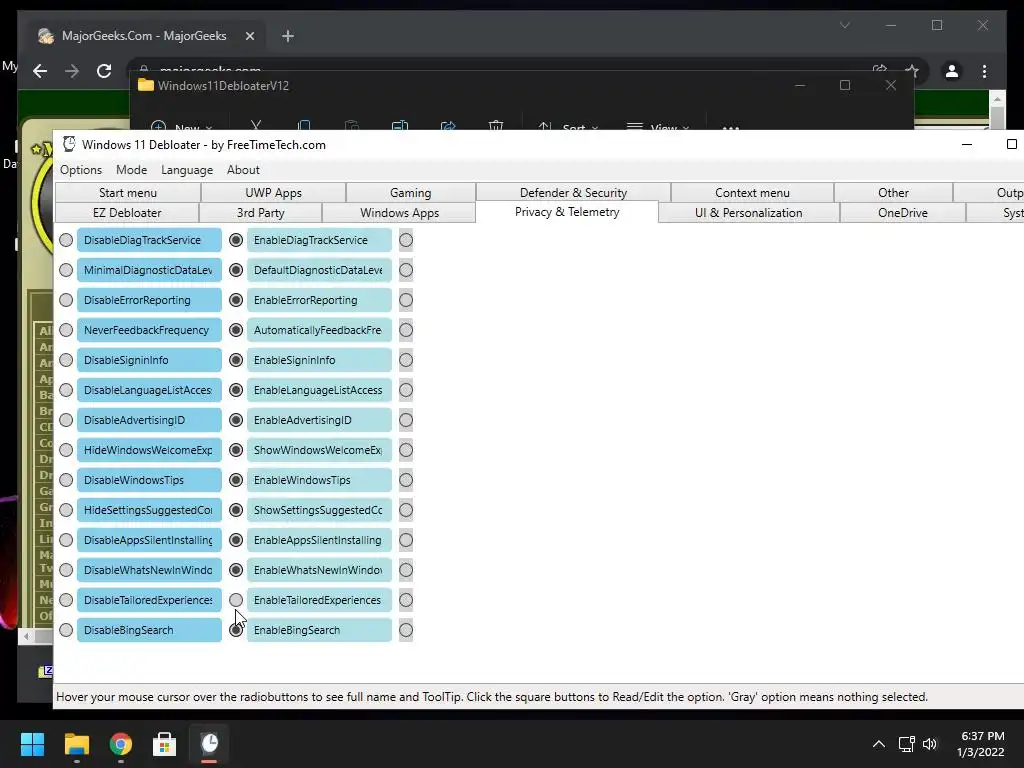Open Chrome's three-dot menu
The height and width of the screenshot is (768, 1024).
[984, 71]
